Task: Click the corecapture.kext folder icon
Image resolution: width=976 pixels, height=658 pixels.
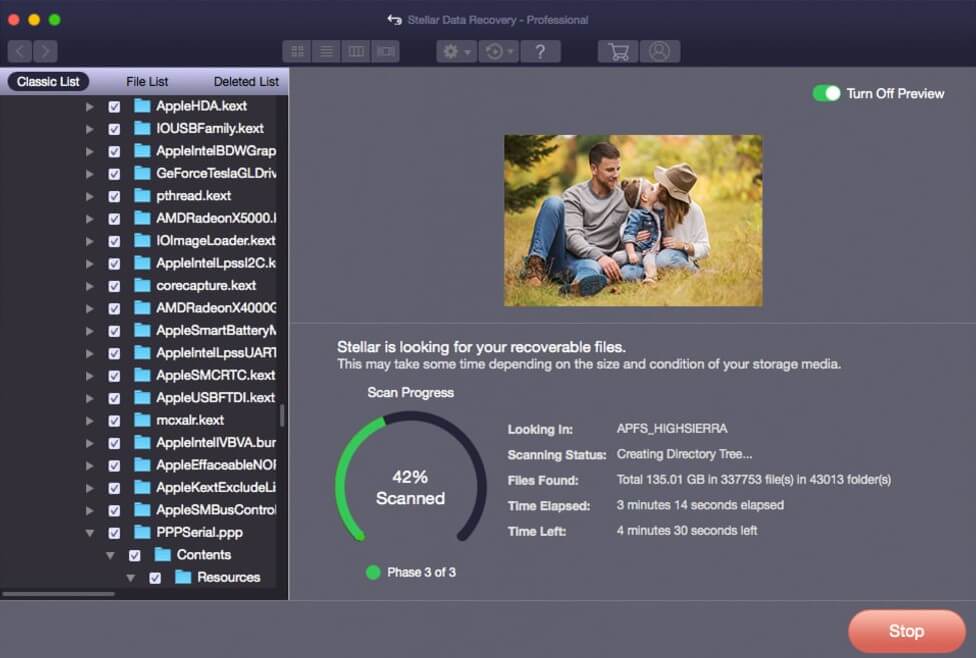Action: (143, 285)
